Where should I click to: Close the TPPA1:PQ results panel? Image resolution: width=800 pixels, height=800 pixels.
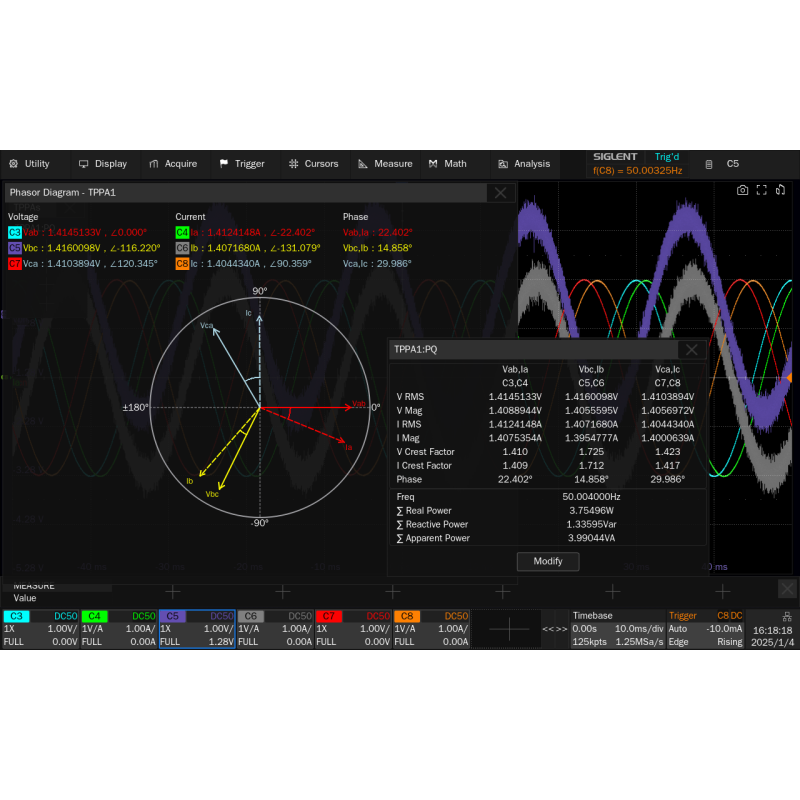point(690,349)
